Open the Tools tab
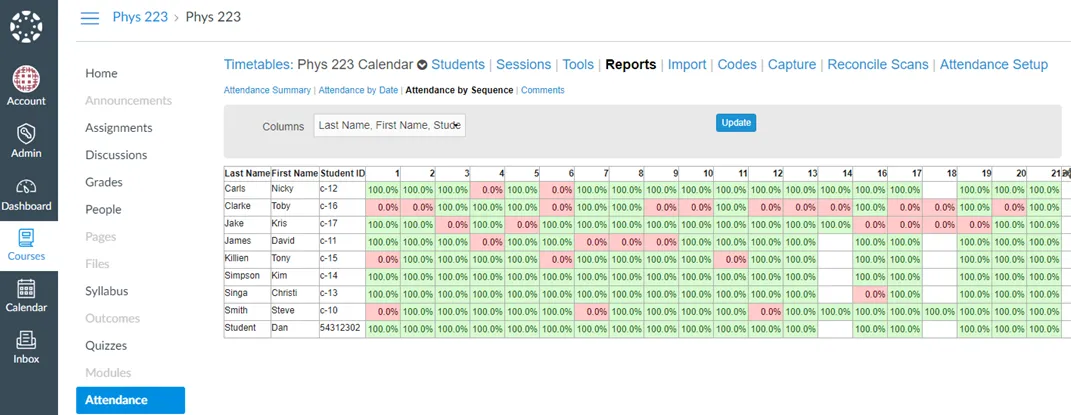 [x=578, y=64]
